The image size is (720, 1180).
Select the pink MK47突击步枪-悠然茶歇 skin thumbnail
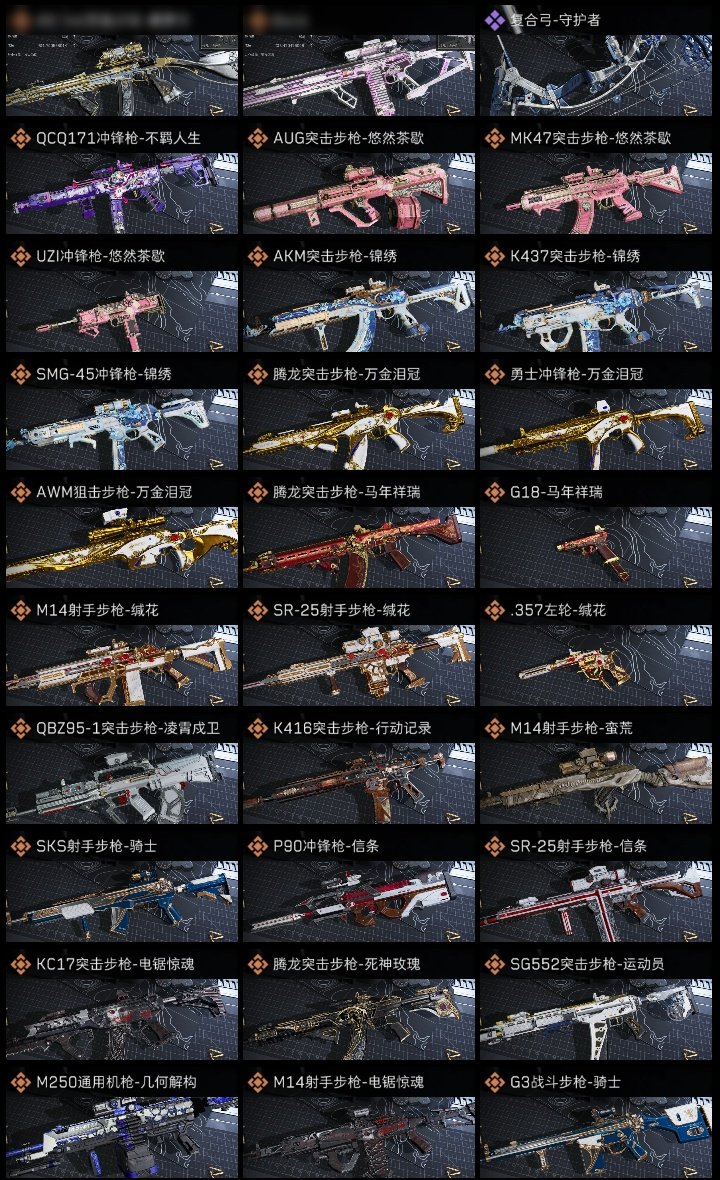tap(596, 193)
